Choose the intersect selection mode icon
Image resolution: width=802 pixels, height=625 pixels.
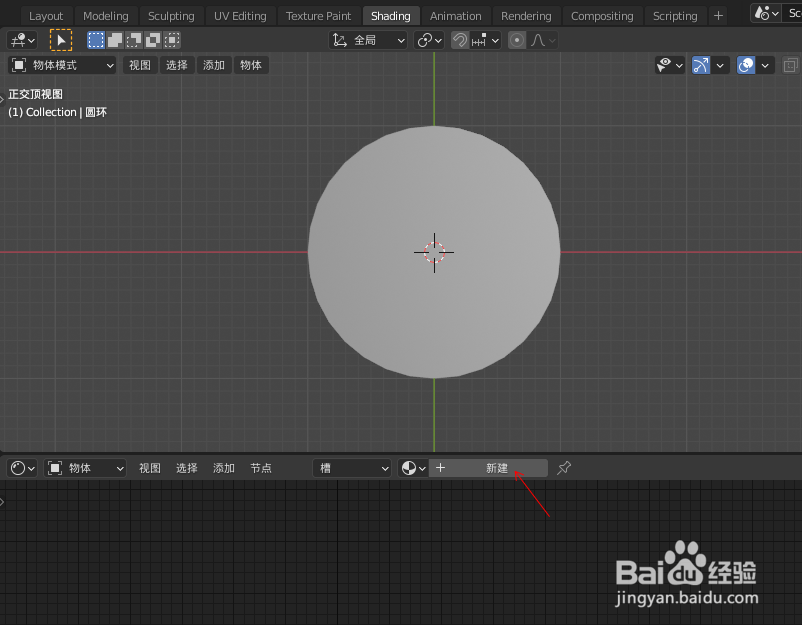click(x=172, y=40)
